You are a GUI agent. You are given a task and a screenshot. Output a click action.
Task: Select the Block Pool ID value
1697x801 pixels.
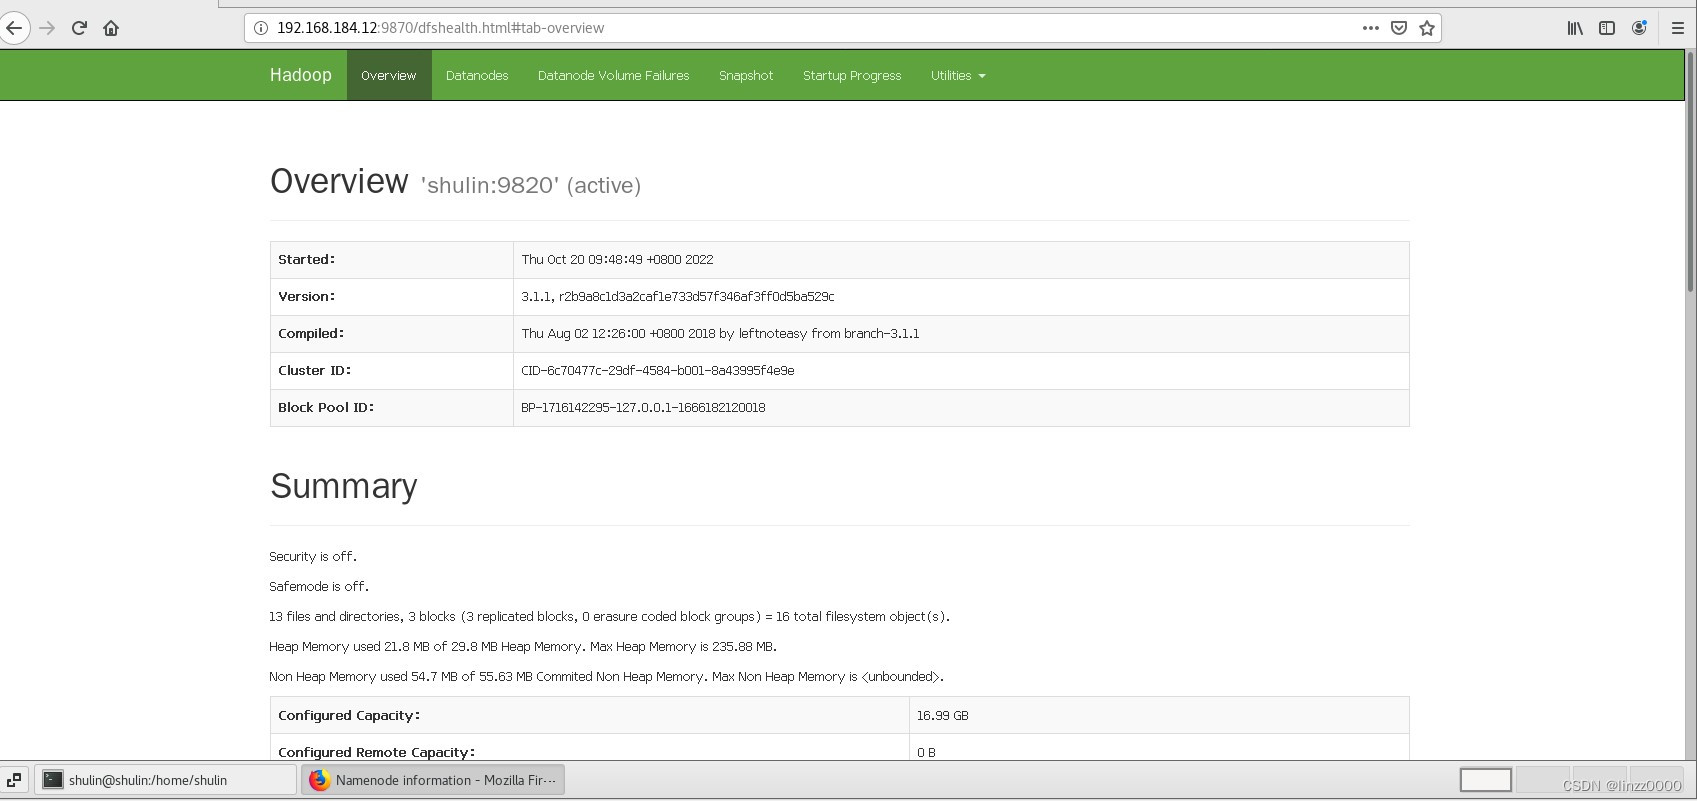tap(643, 407)
